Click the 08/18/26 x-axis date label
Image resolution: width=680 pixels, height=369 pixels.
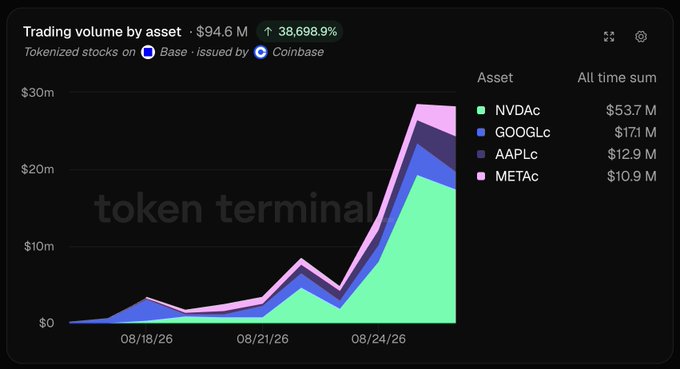pos(147,339)
